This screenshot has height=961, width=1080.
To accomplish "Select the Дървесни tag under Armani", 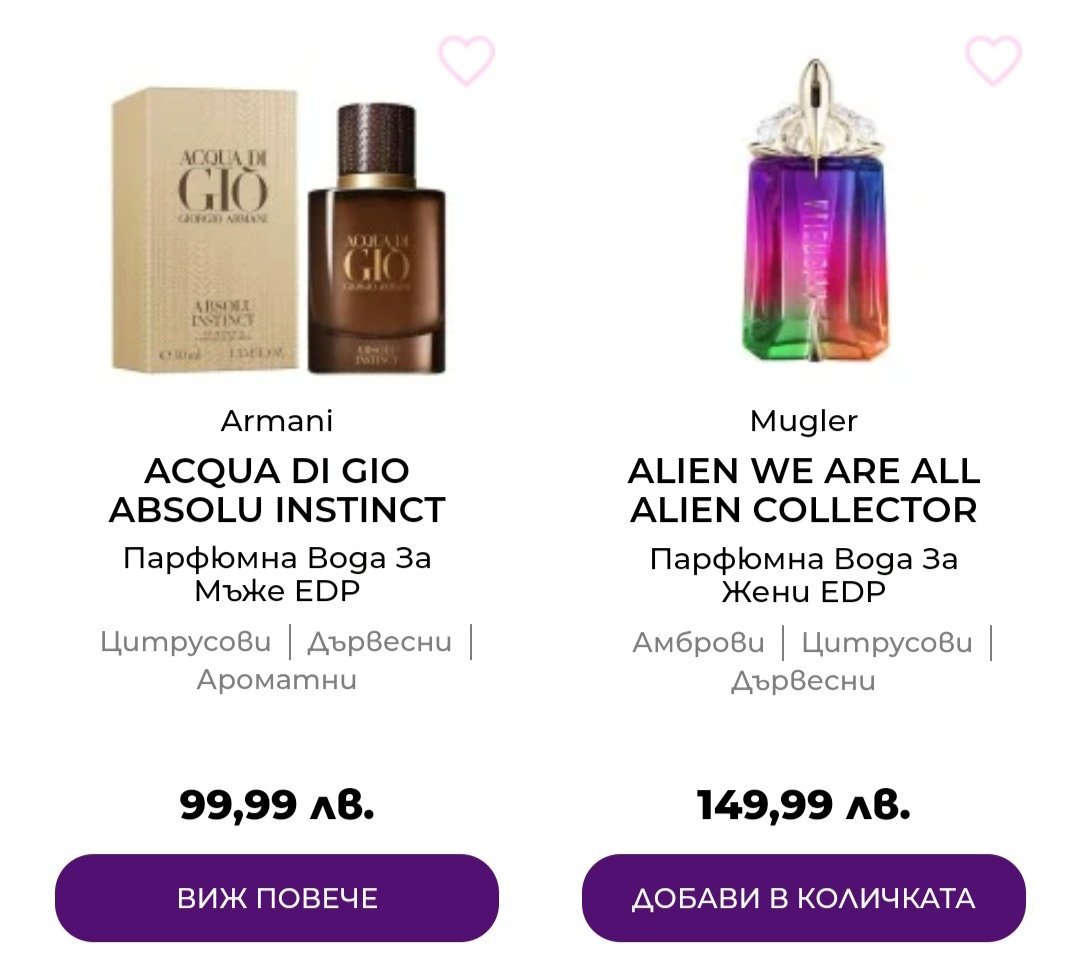I will tap(380, 642).
